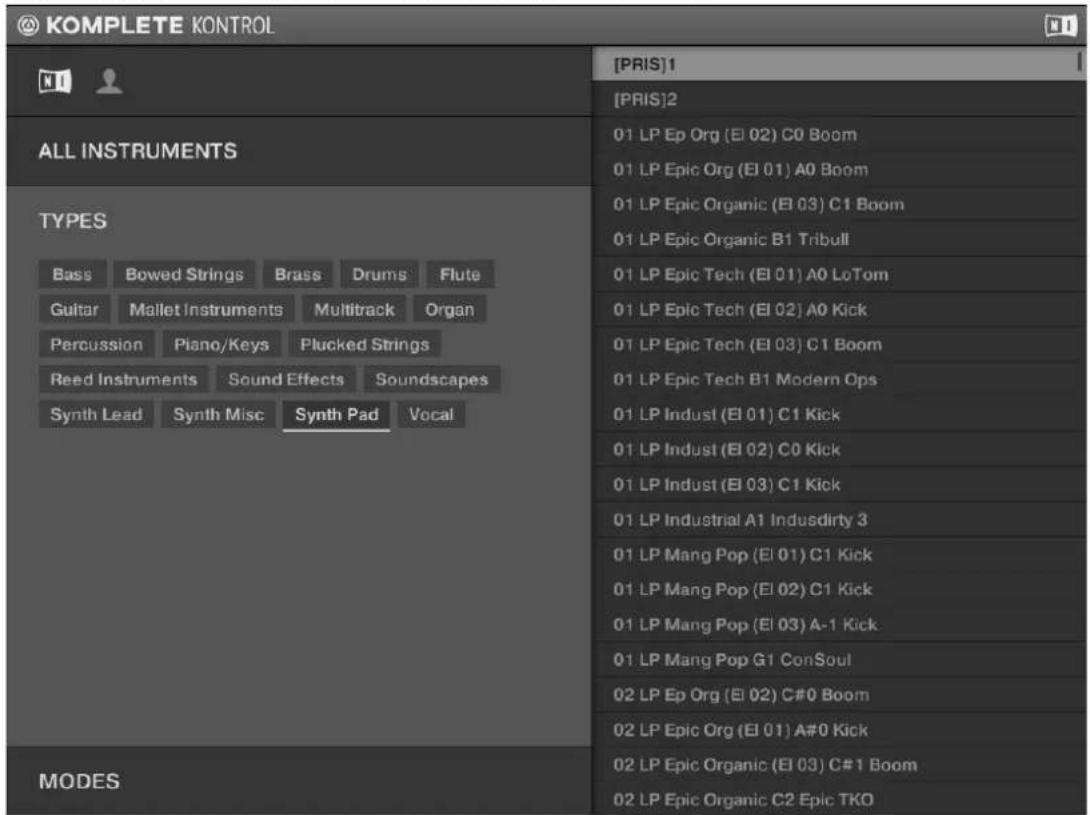Open 02 LP Epic Org (El 01) A#0 Kick
Image resolution: width=1090 pixels, height=815 pixels.
839,730
